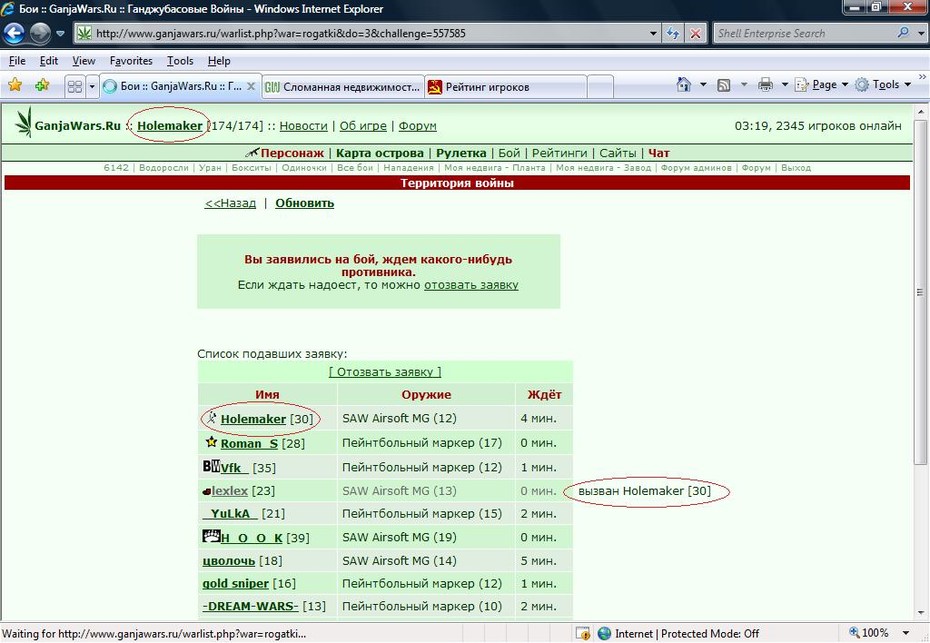
Task: Open the Tools menu in menu bar
Action: click(180, 61)
